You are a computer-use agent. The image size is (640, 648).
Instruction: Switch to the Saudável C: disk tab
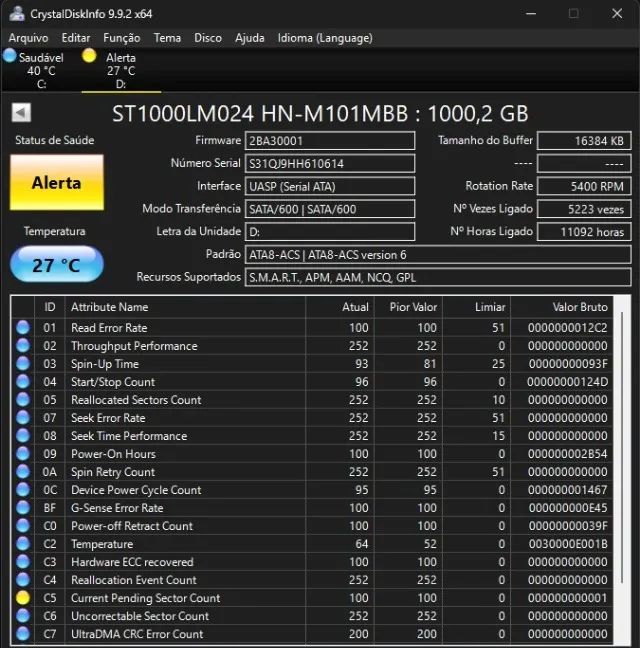tap(40, 70)
